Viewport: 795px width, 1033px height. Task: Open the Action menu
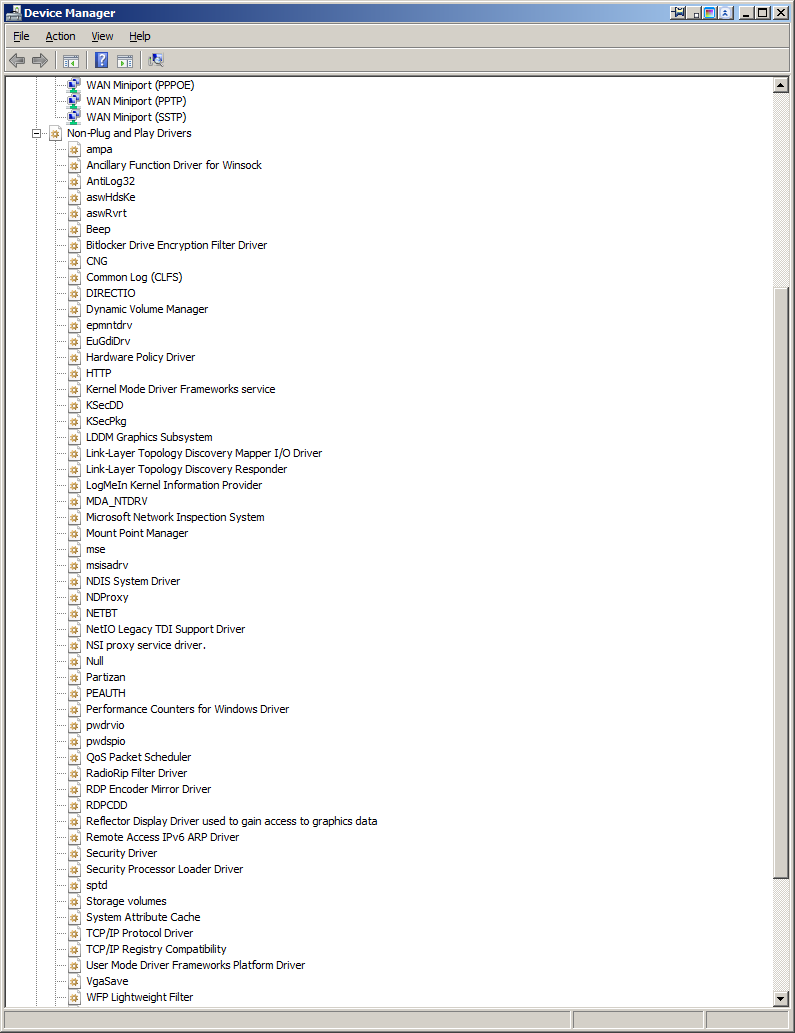[x=60, y=36]
